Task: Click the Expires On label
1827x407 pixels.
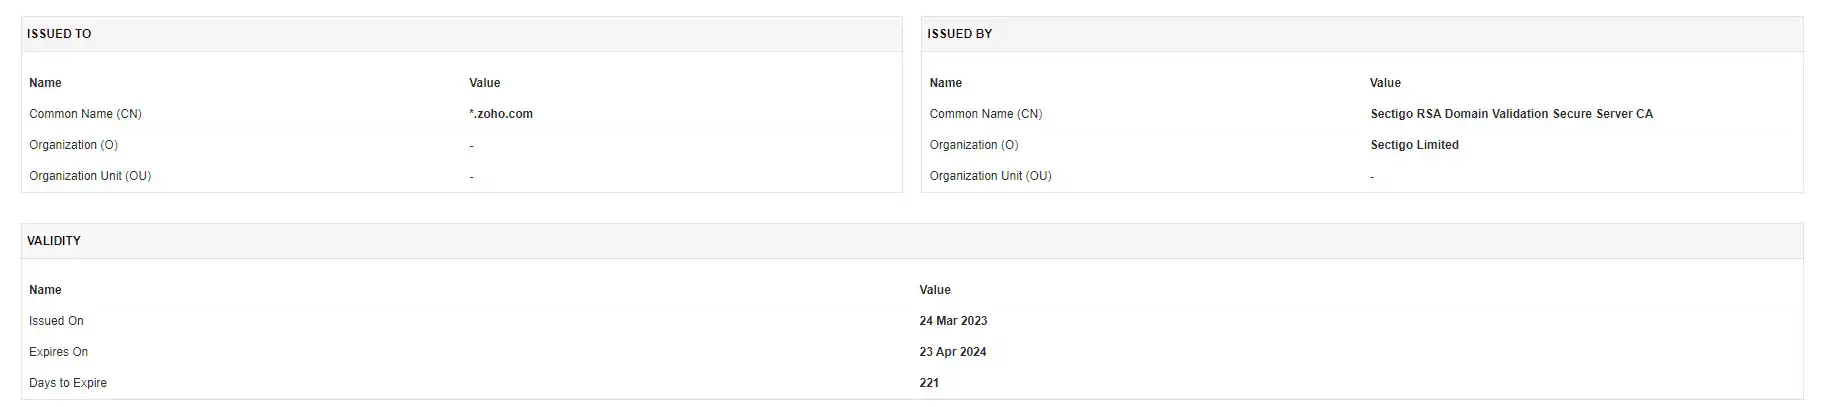Action: tap(58, 352)
